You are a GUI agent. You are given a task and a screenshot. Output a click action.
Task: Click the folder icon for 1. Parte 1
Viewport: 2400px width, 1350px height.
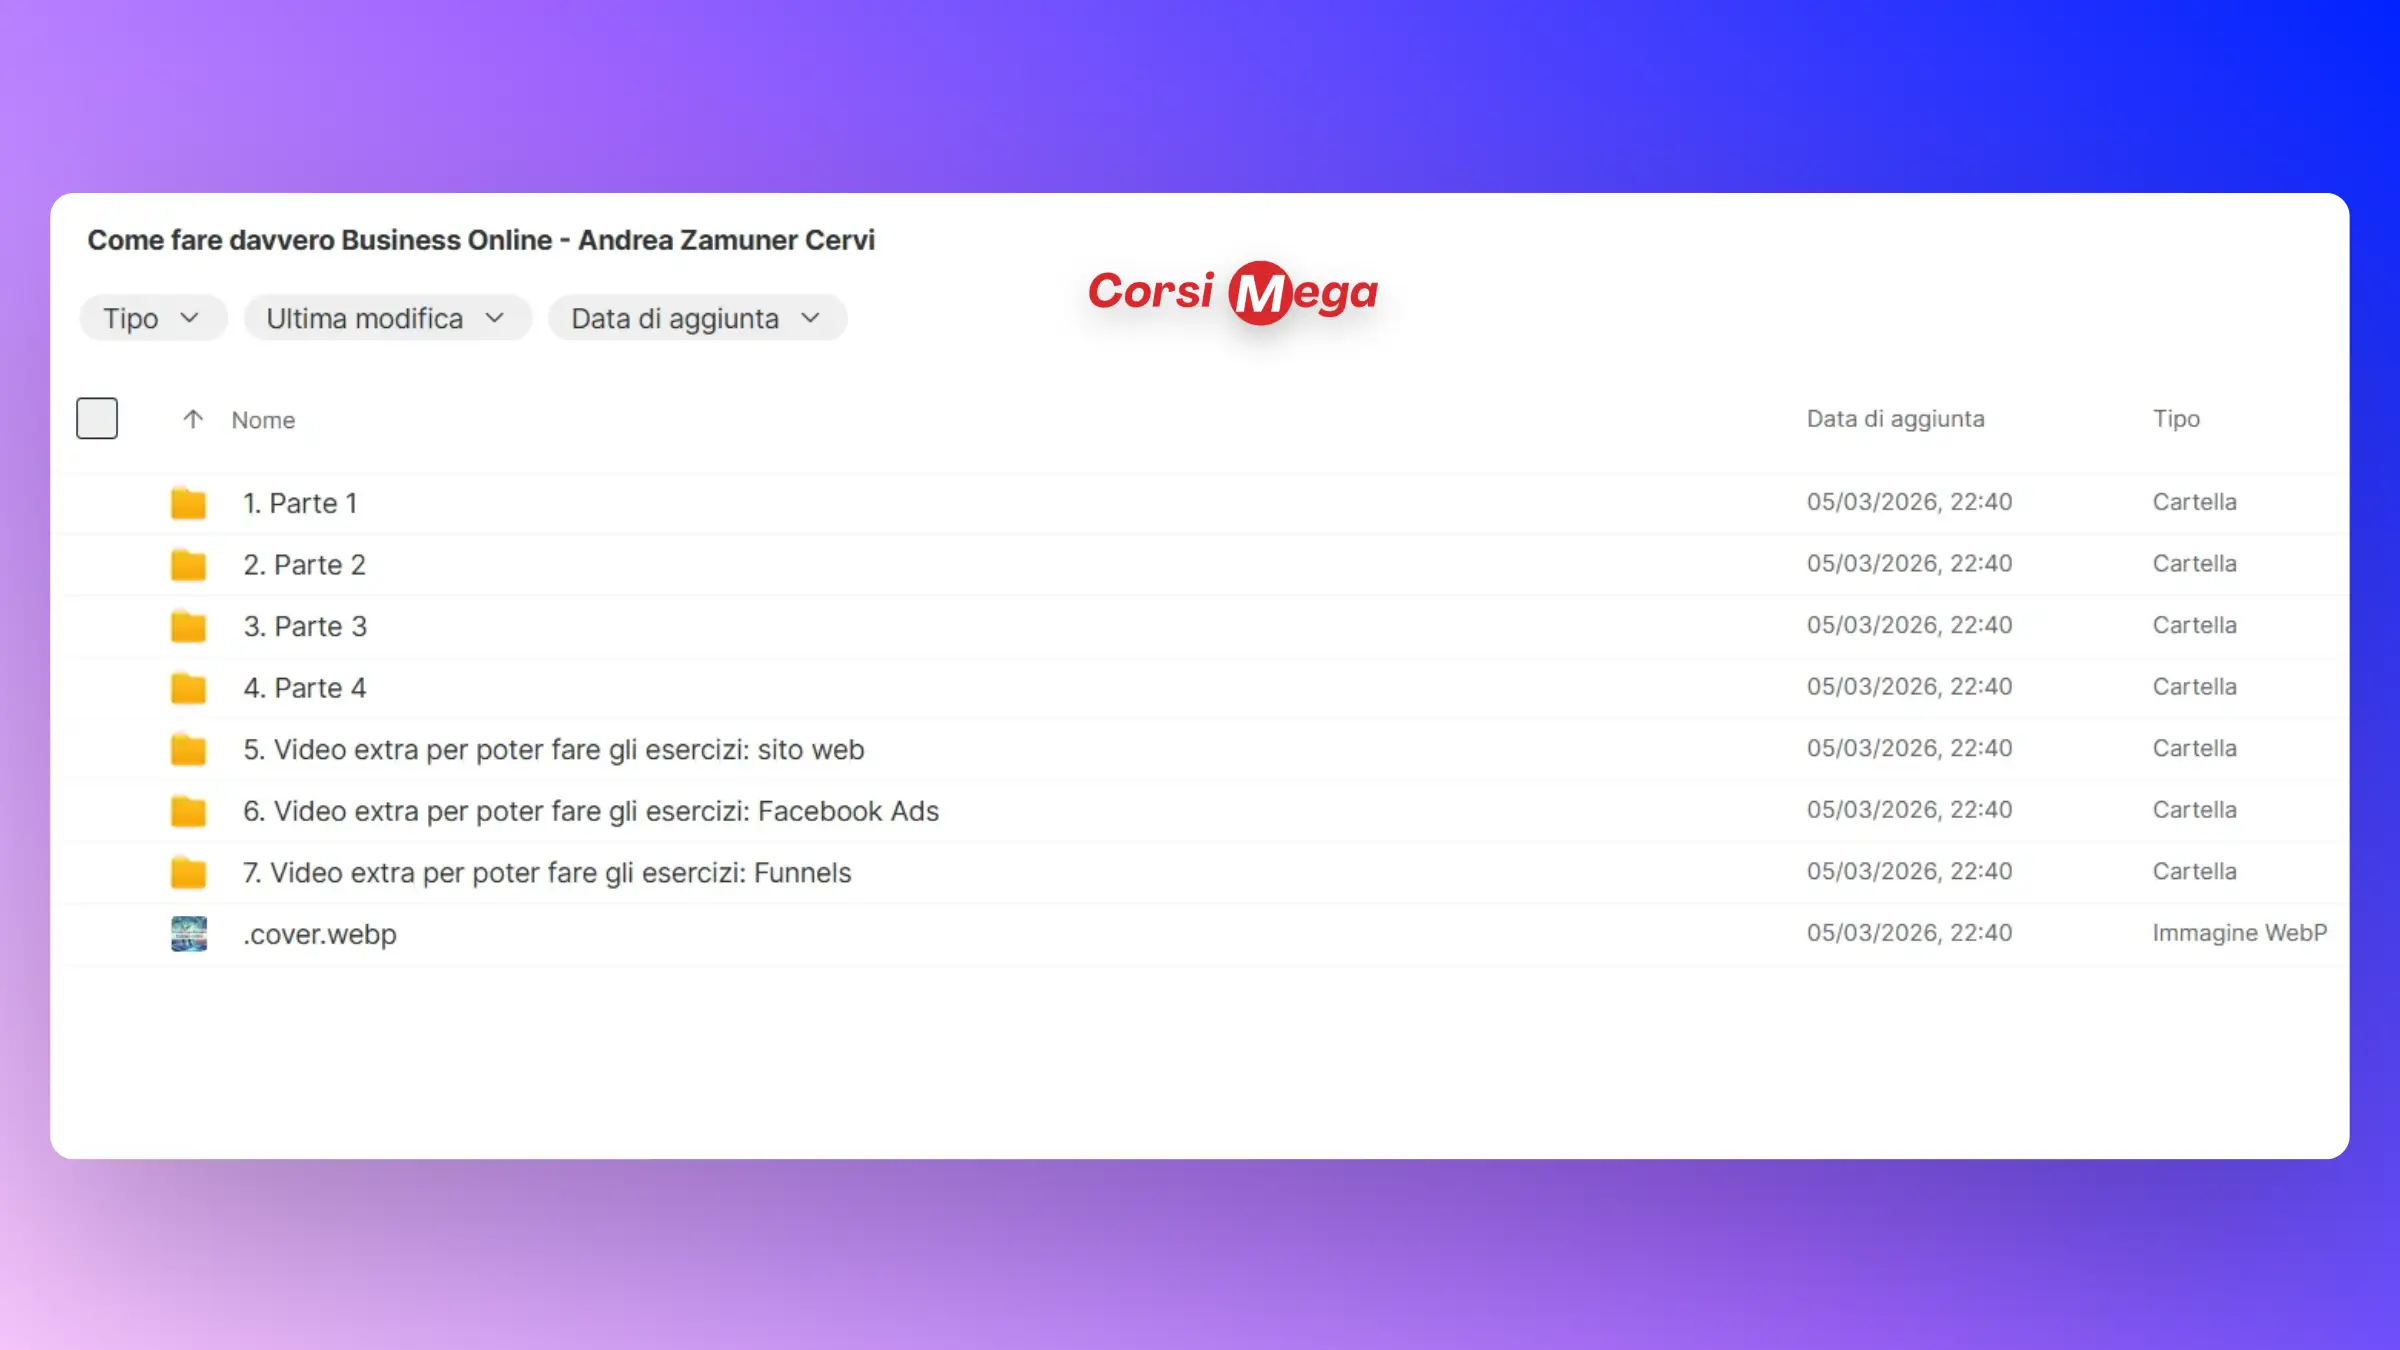click(x=188, y=503)
